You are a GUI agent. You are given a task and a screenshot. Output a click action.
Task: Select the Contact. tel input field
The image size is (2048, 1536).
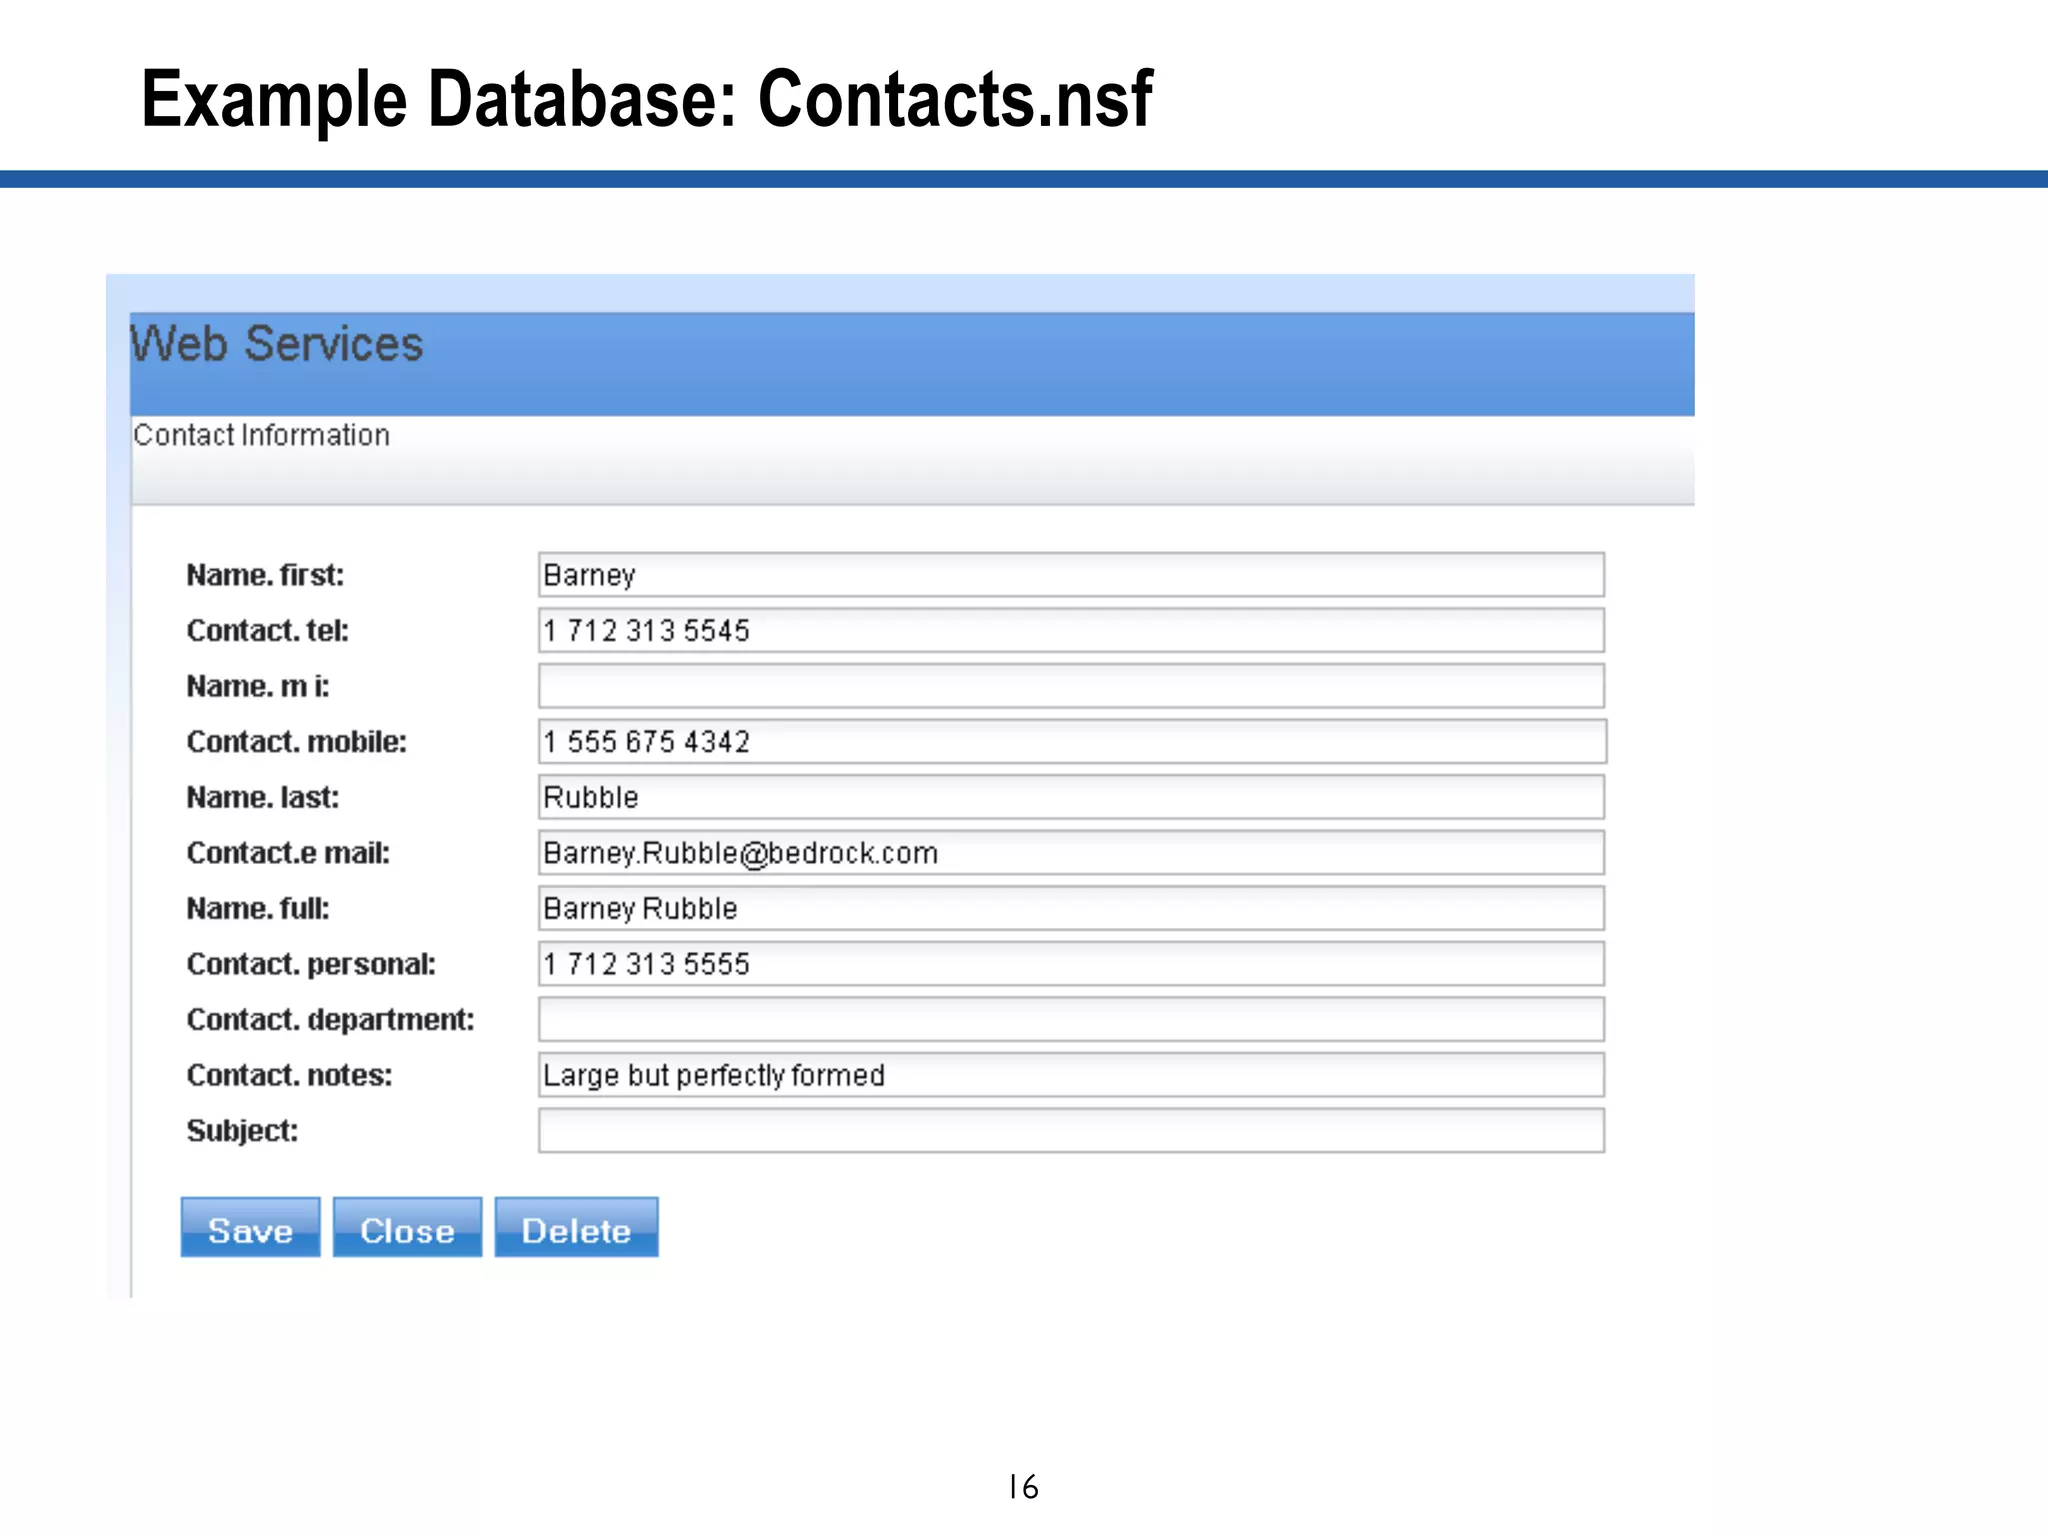pos(1071,630)
